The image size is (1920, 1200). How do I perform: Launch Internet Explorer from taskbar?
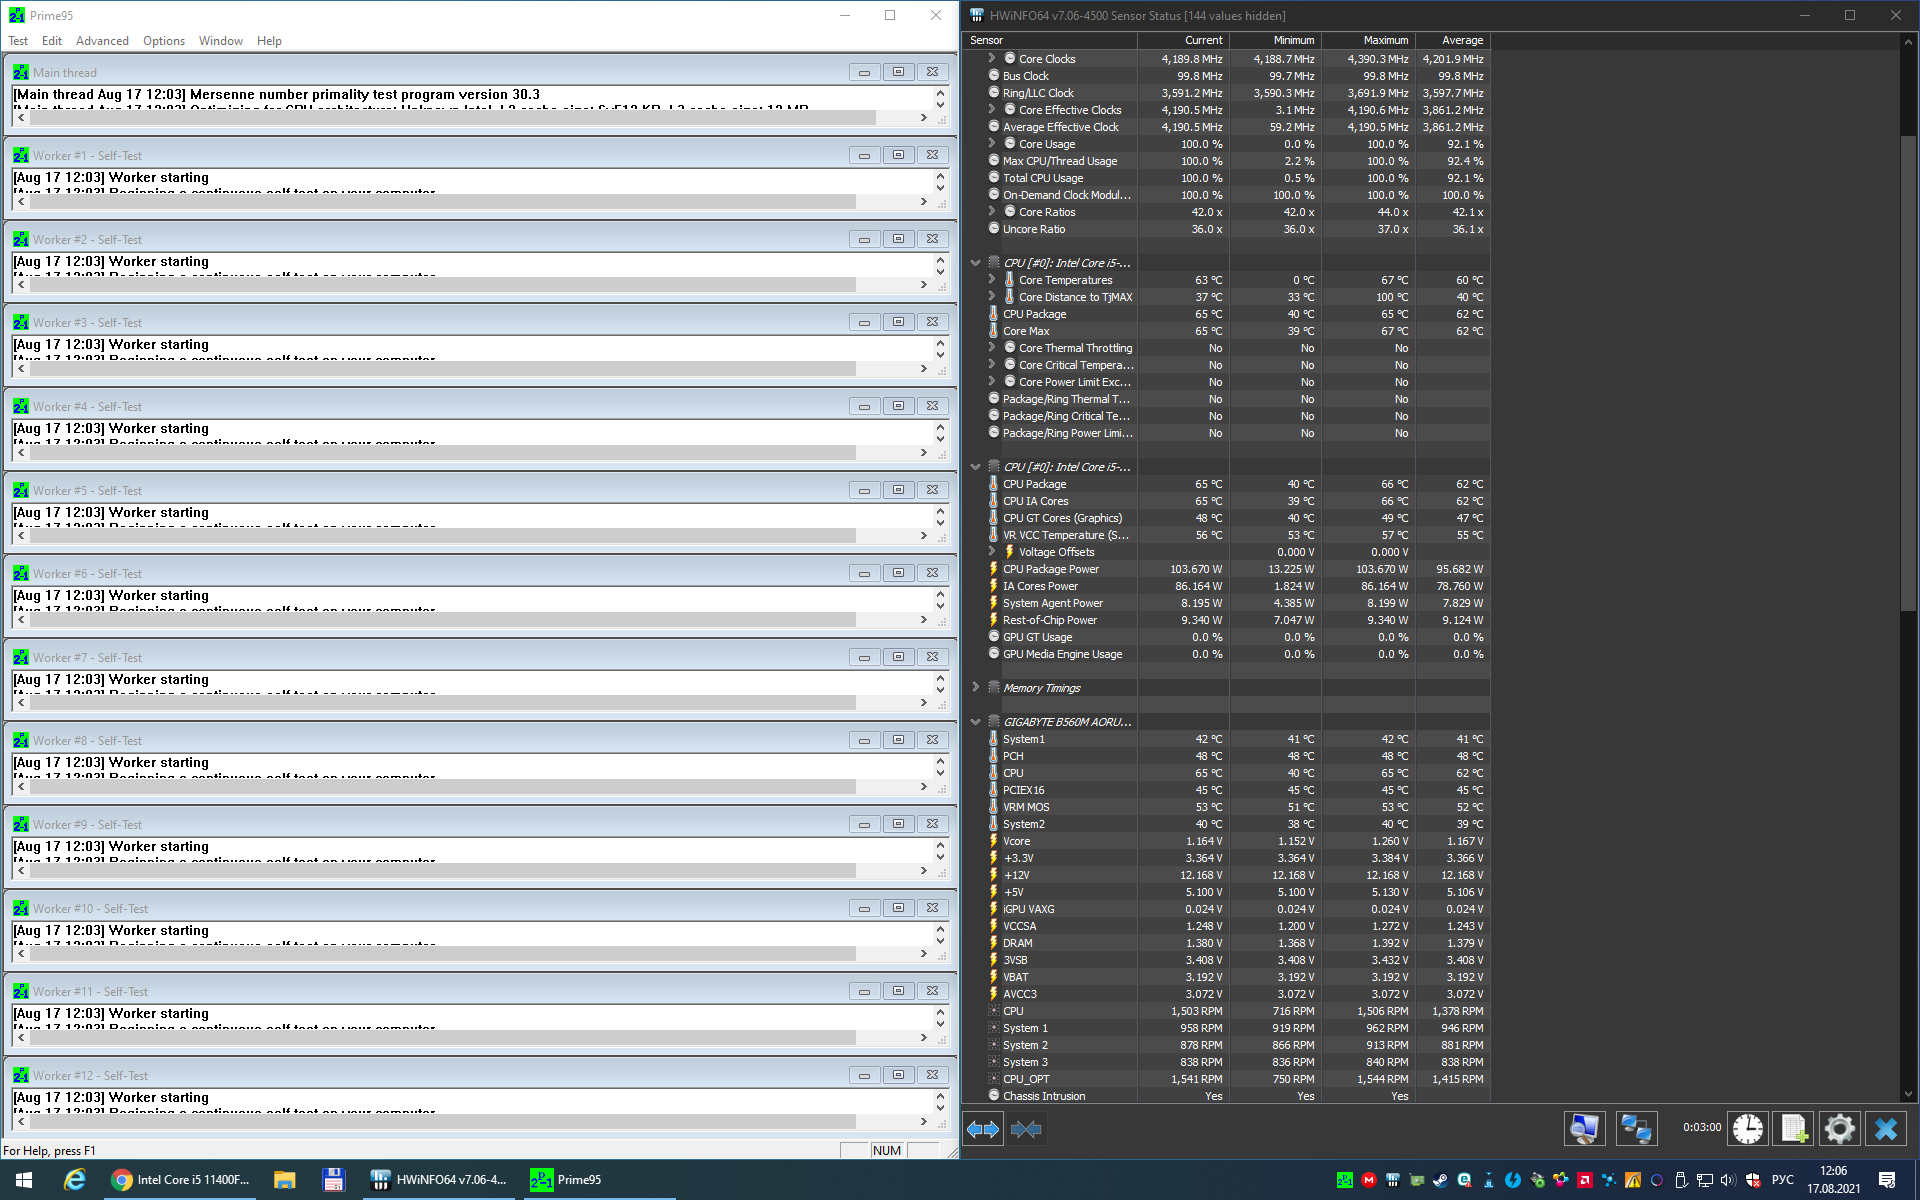[75, 1180]
